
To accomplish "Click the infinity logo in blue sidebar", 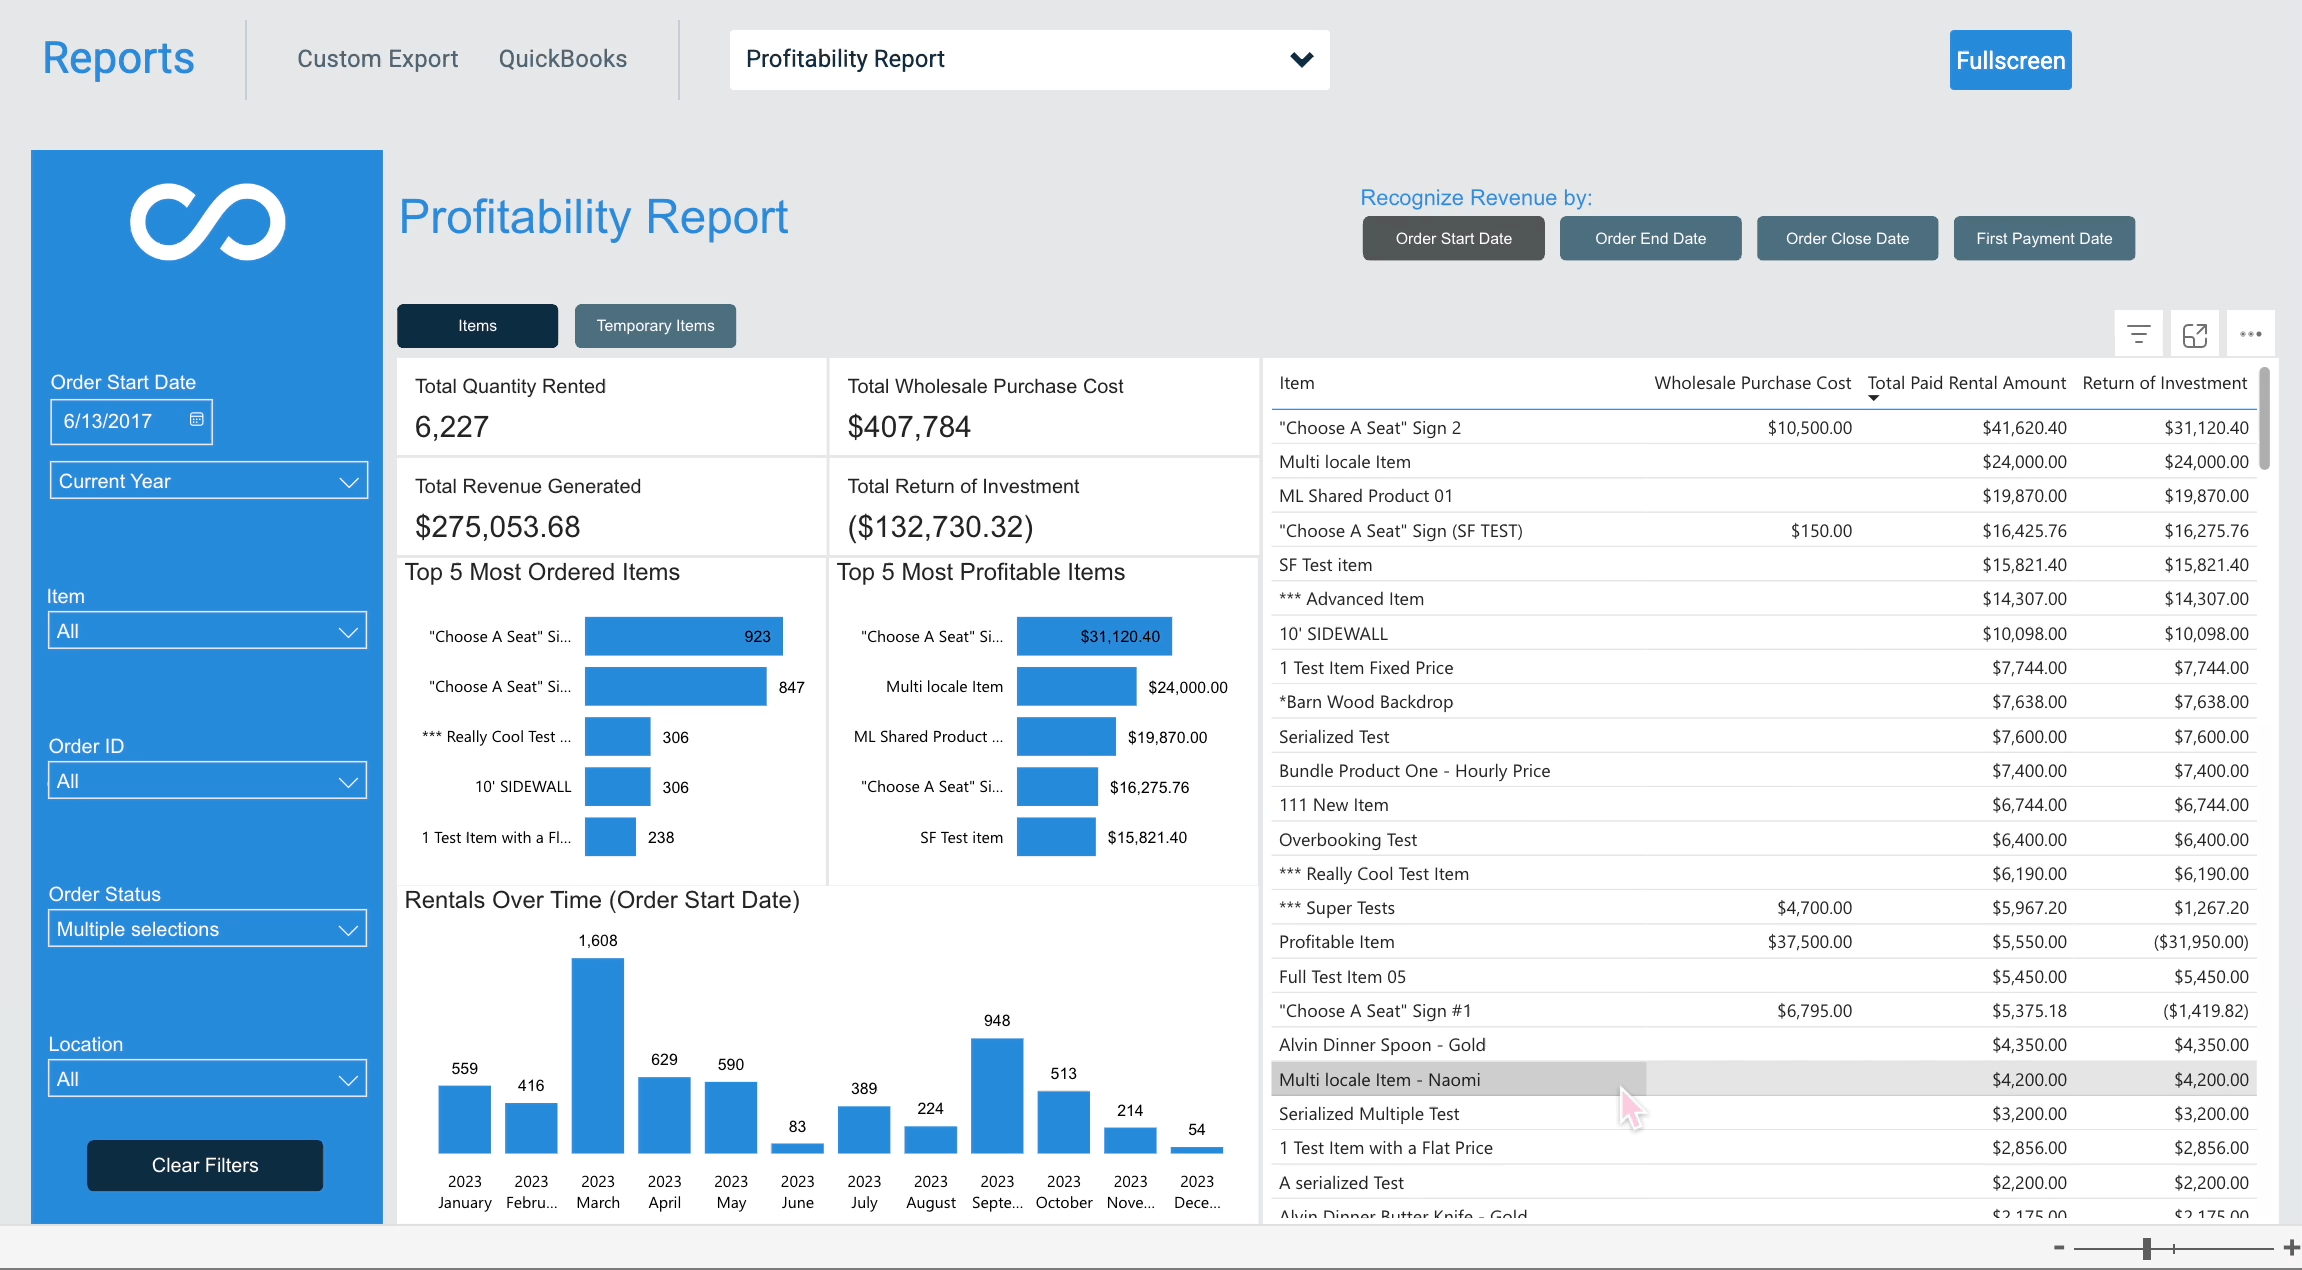I will click(x=208, y=222).
